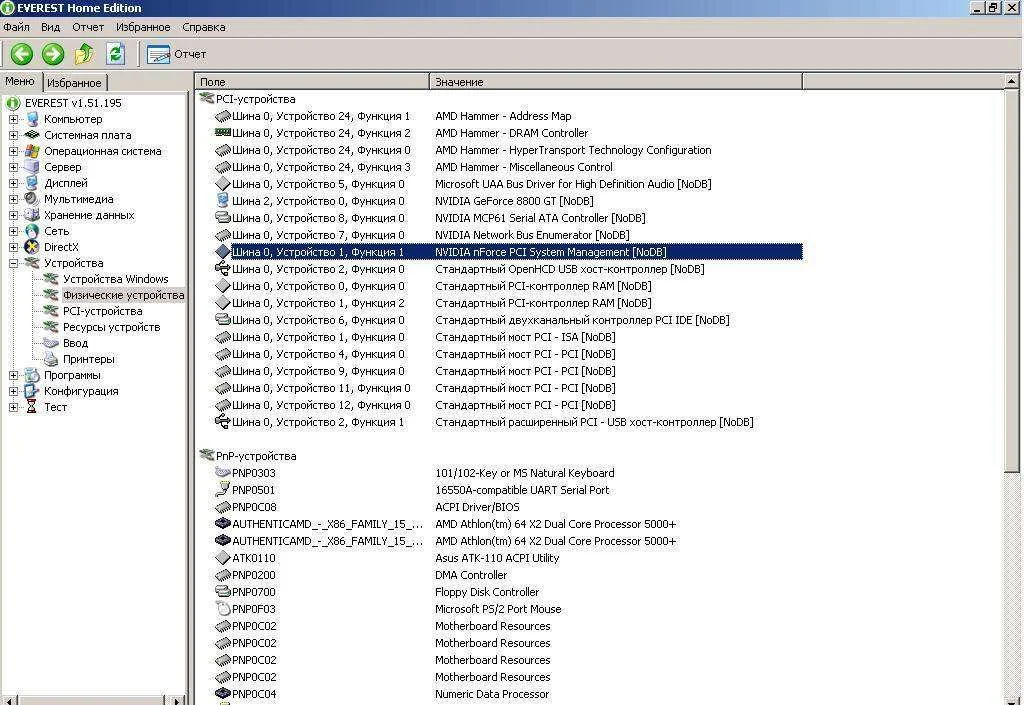Click the vertical scrollbar thumb of device list

(x=1011, y=281)
